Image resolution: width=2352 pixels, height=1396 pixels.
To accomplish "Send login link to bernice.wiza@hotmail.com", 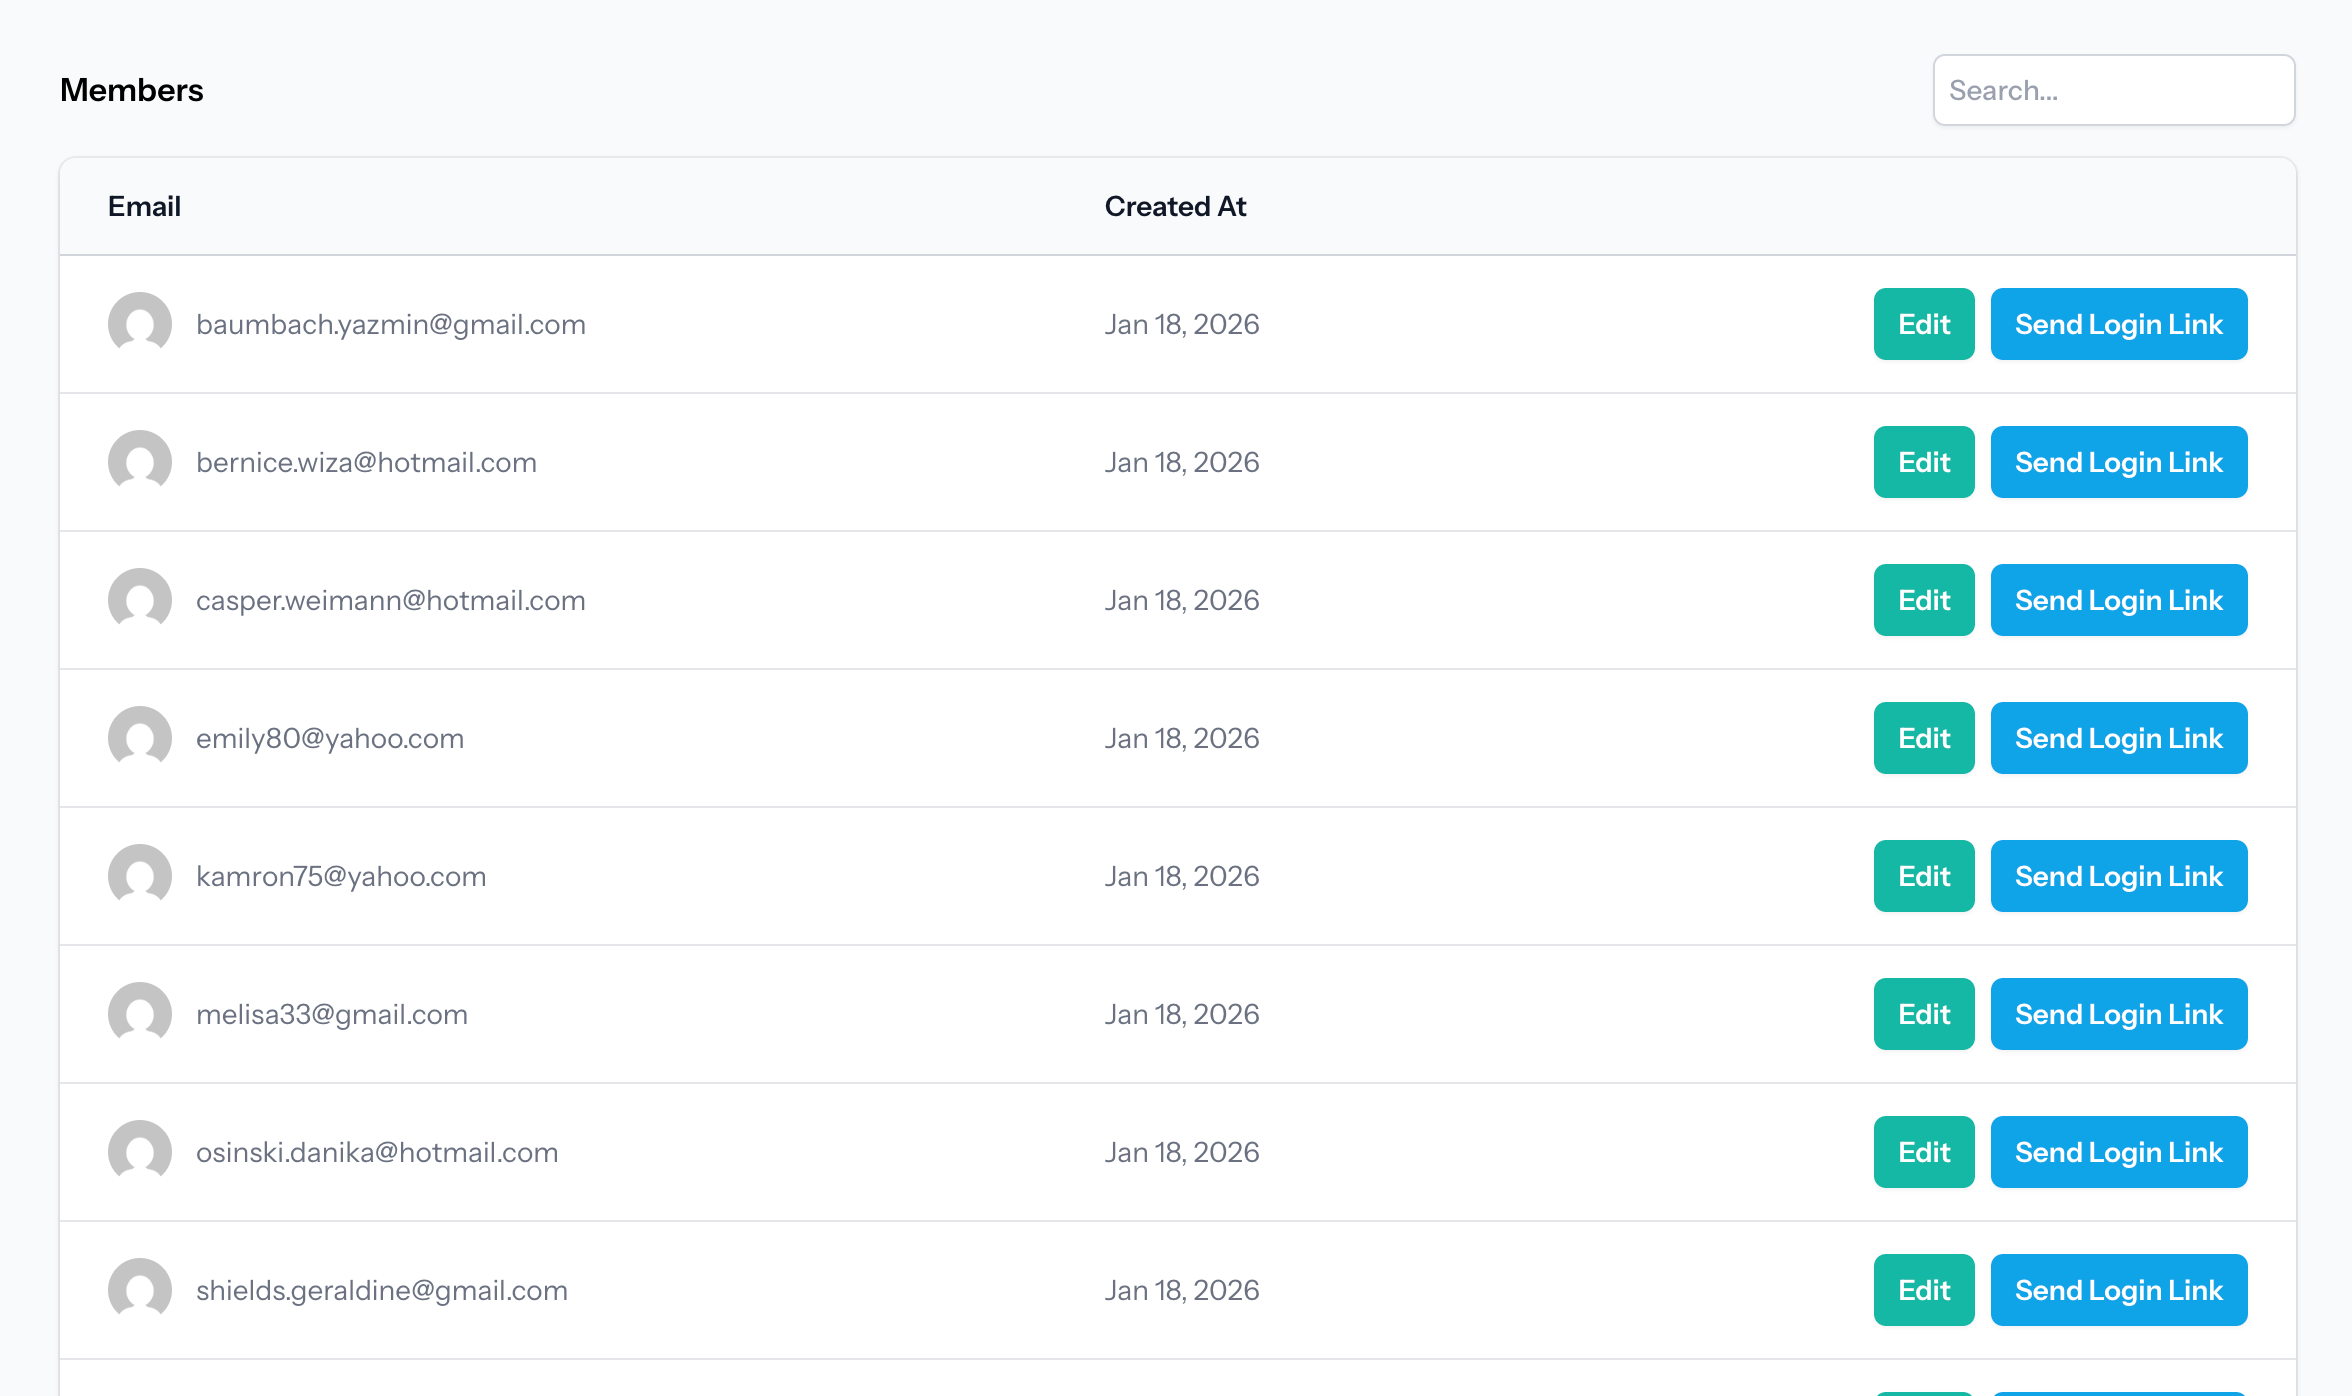I will [x=2119, y=462].
